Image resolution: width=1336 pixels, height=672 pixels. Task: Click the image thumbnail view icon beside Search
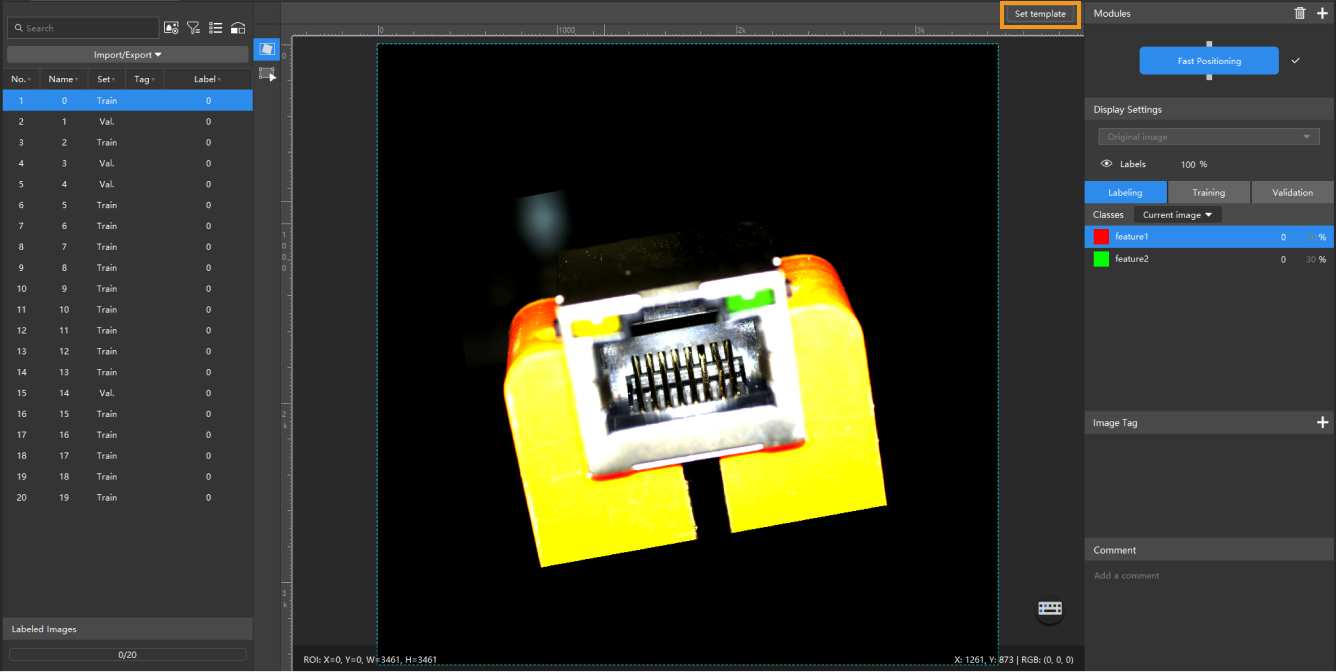(171, 27)
